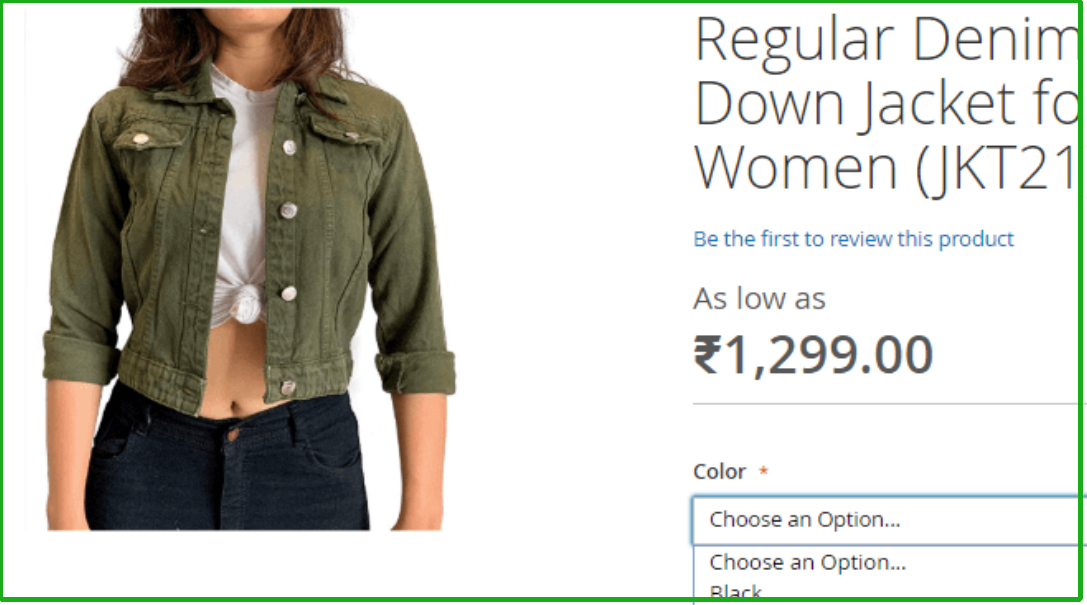This screenshot has width=1087, height=605.
Task: Click the As low as label
Action: 759,299
